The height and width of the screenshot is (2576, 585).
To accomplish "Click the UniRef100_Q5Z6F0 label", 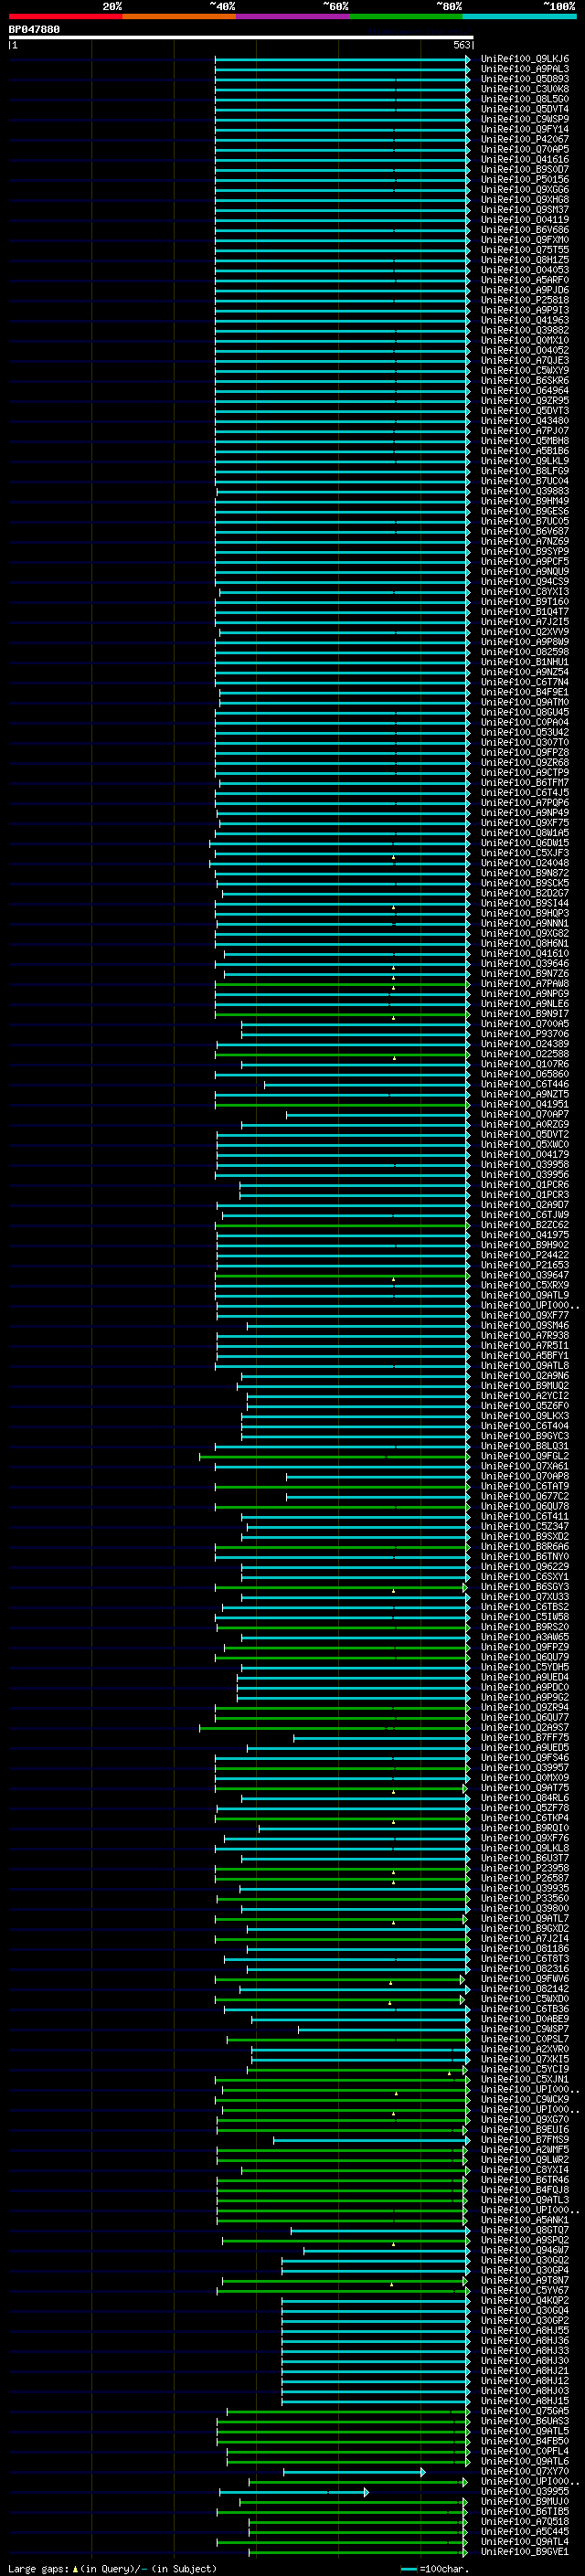I will pos(525,1406).
